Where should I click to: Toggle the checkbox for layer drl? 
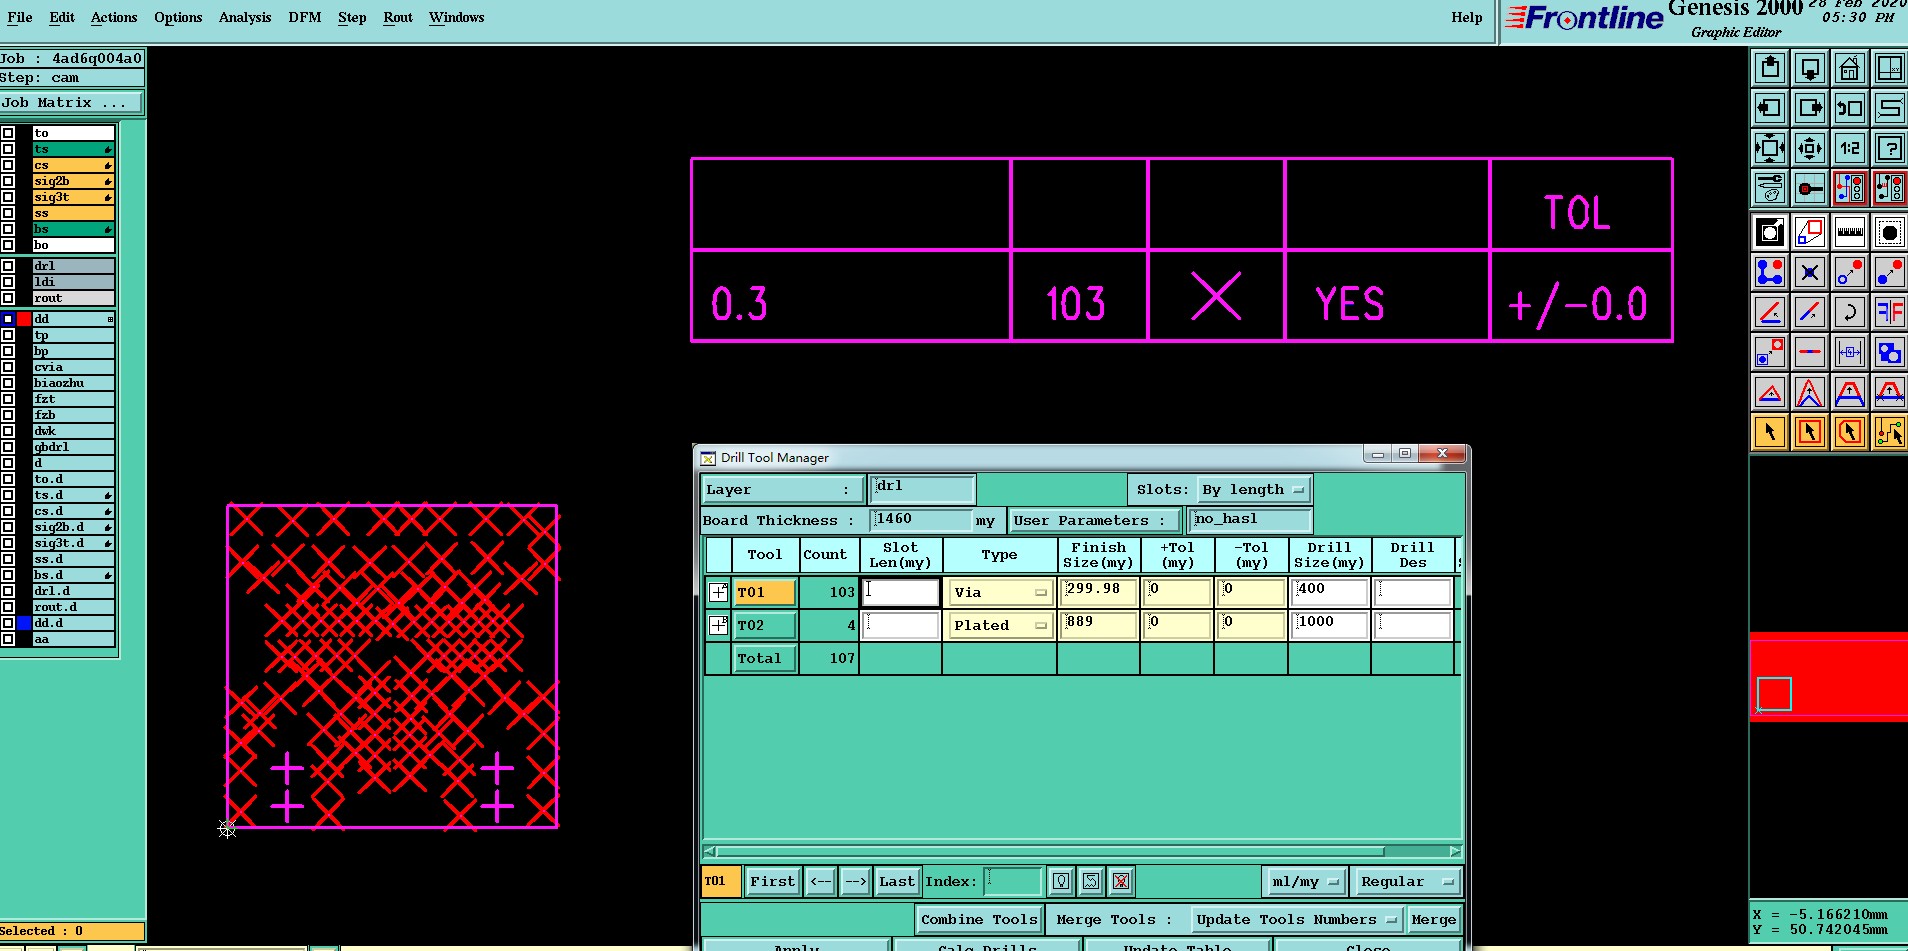tap(8, 266)
